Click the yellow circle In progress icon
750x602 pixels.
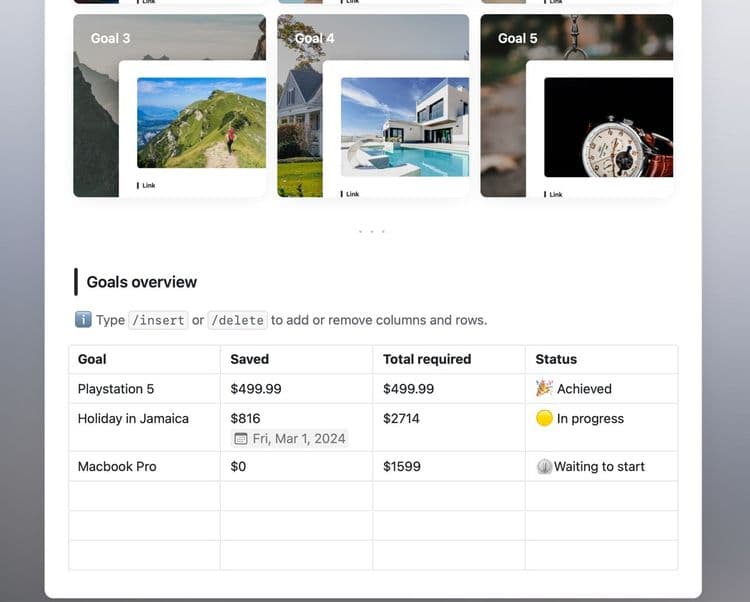544,418
